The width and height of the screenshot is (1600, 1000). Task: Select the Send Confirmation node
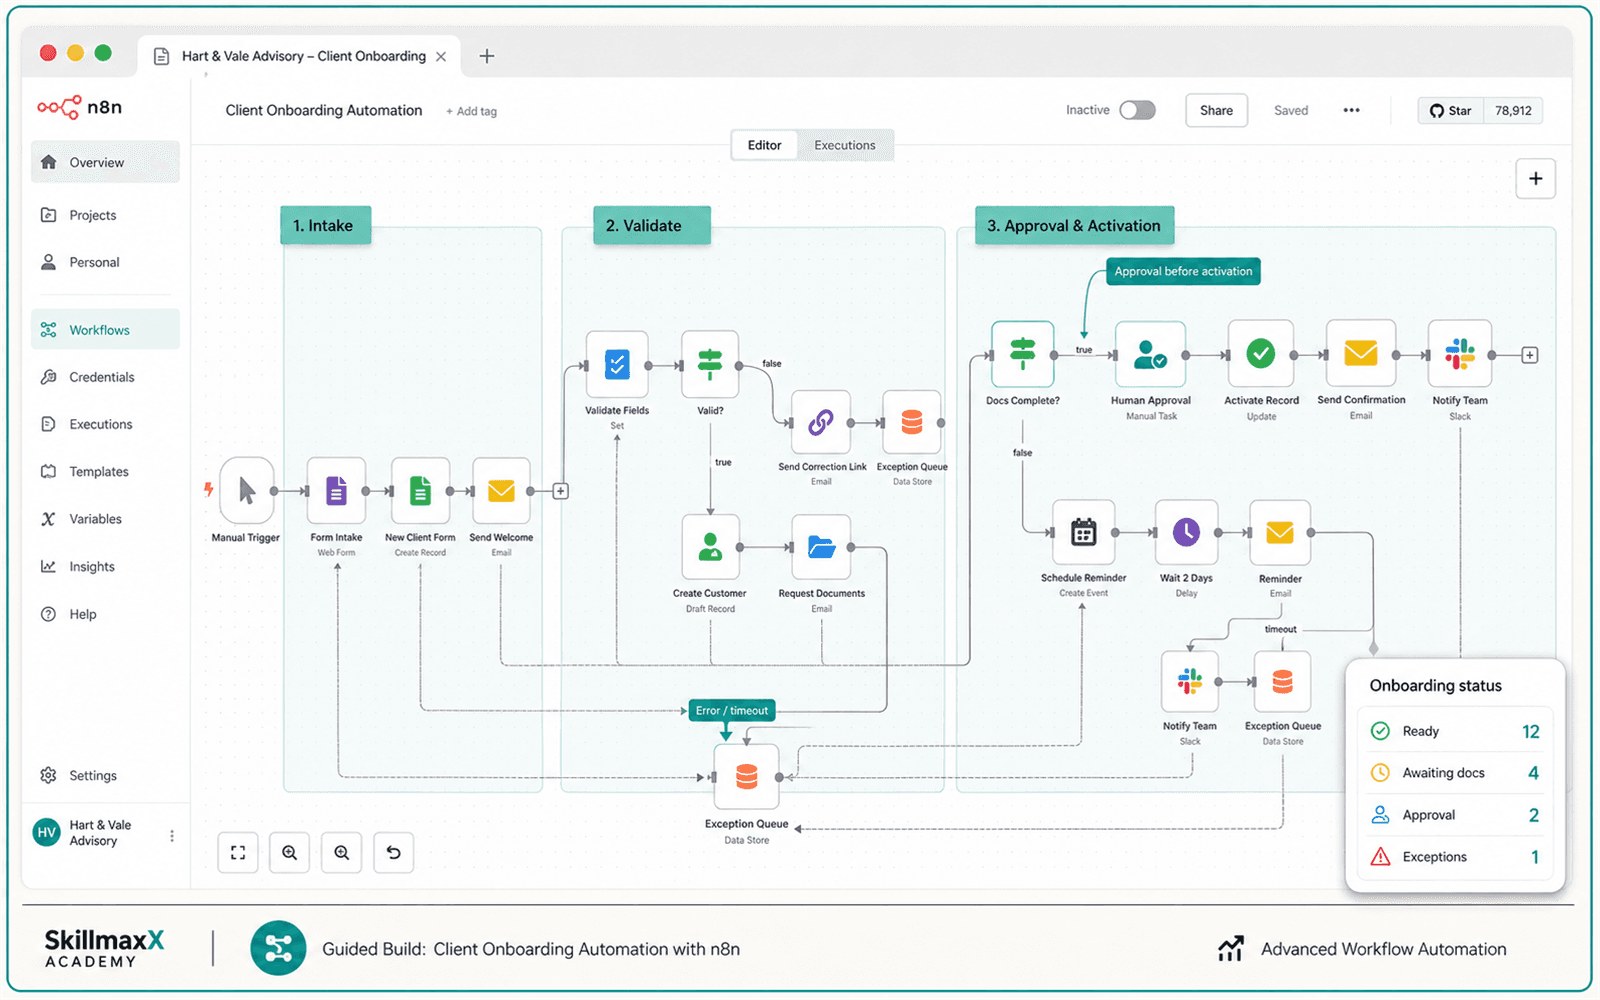click(x=1361, y=353)
